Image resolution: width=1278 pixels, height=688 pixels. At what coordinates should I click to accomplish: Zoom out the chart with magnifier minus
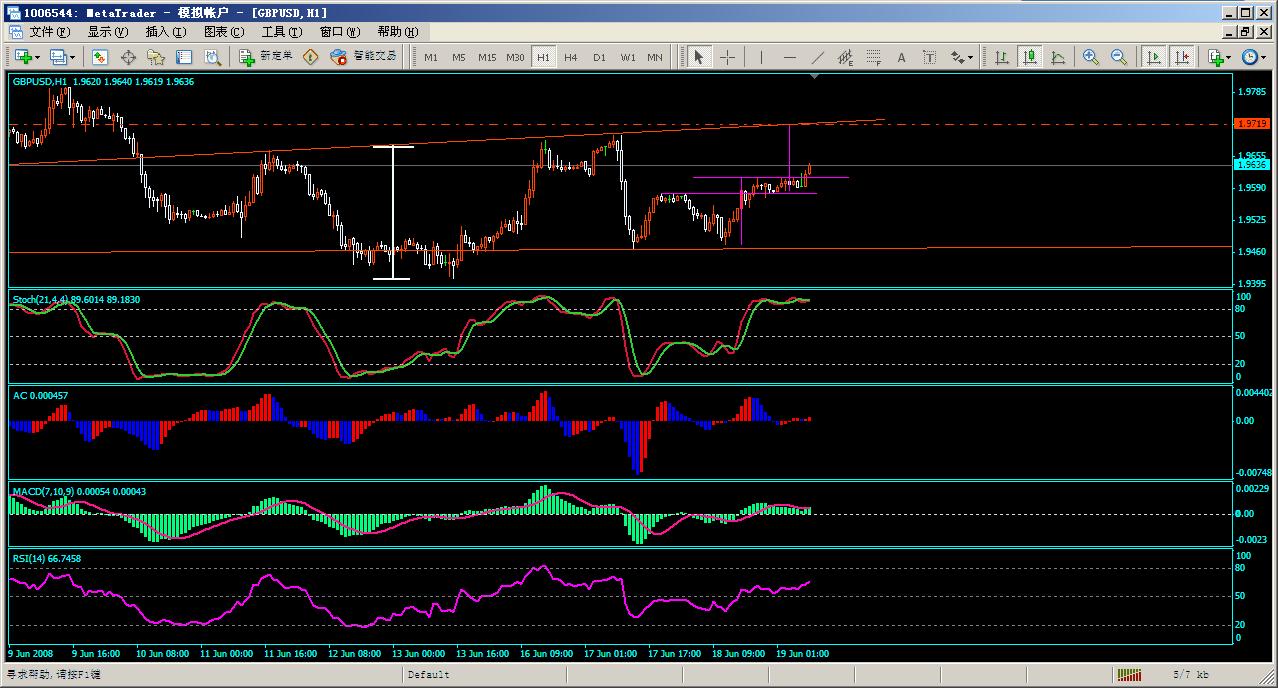tap(1118, 57)
